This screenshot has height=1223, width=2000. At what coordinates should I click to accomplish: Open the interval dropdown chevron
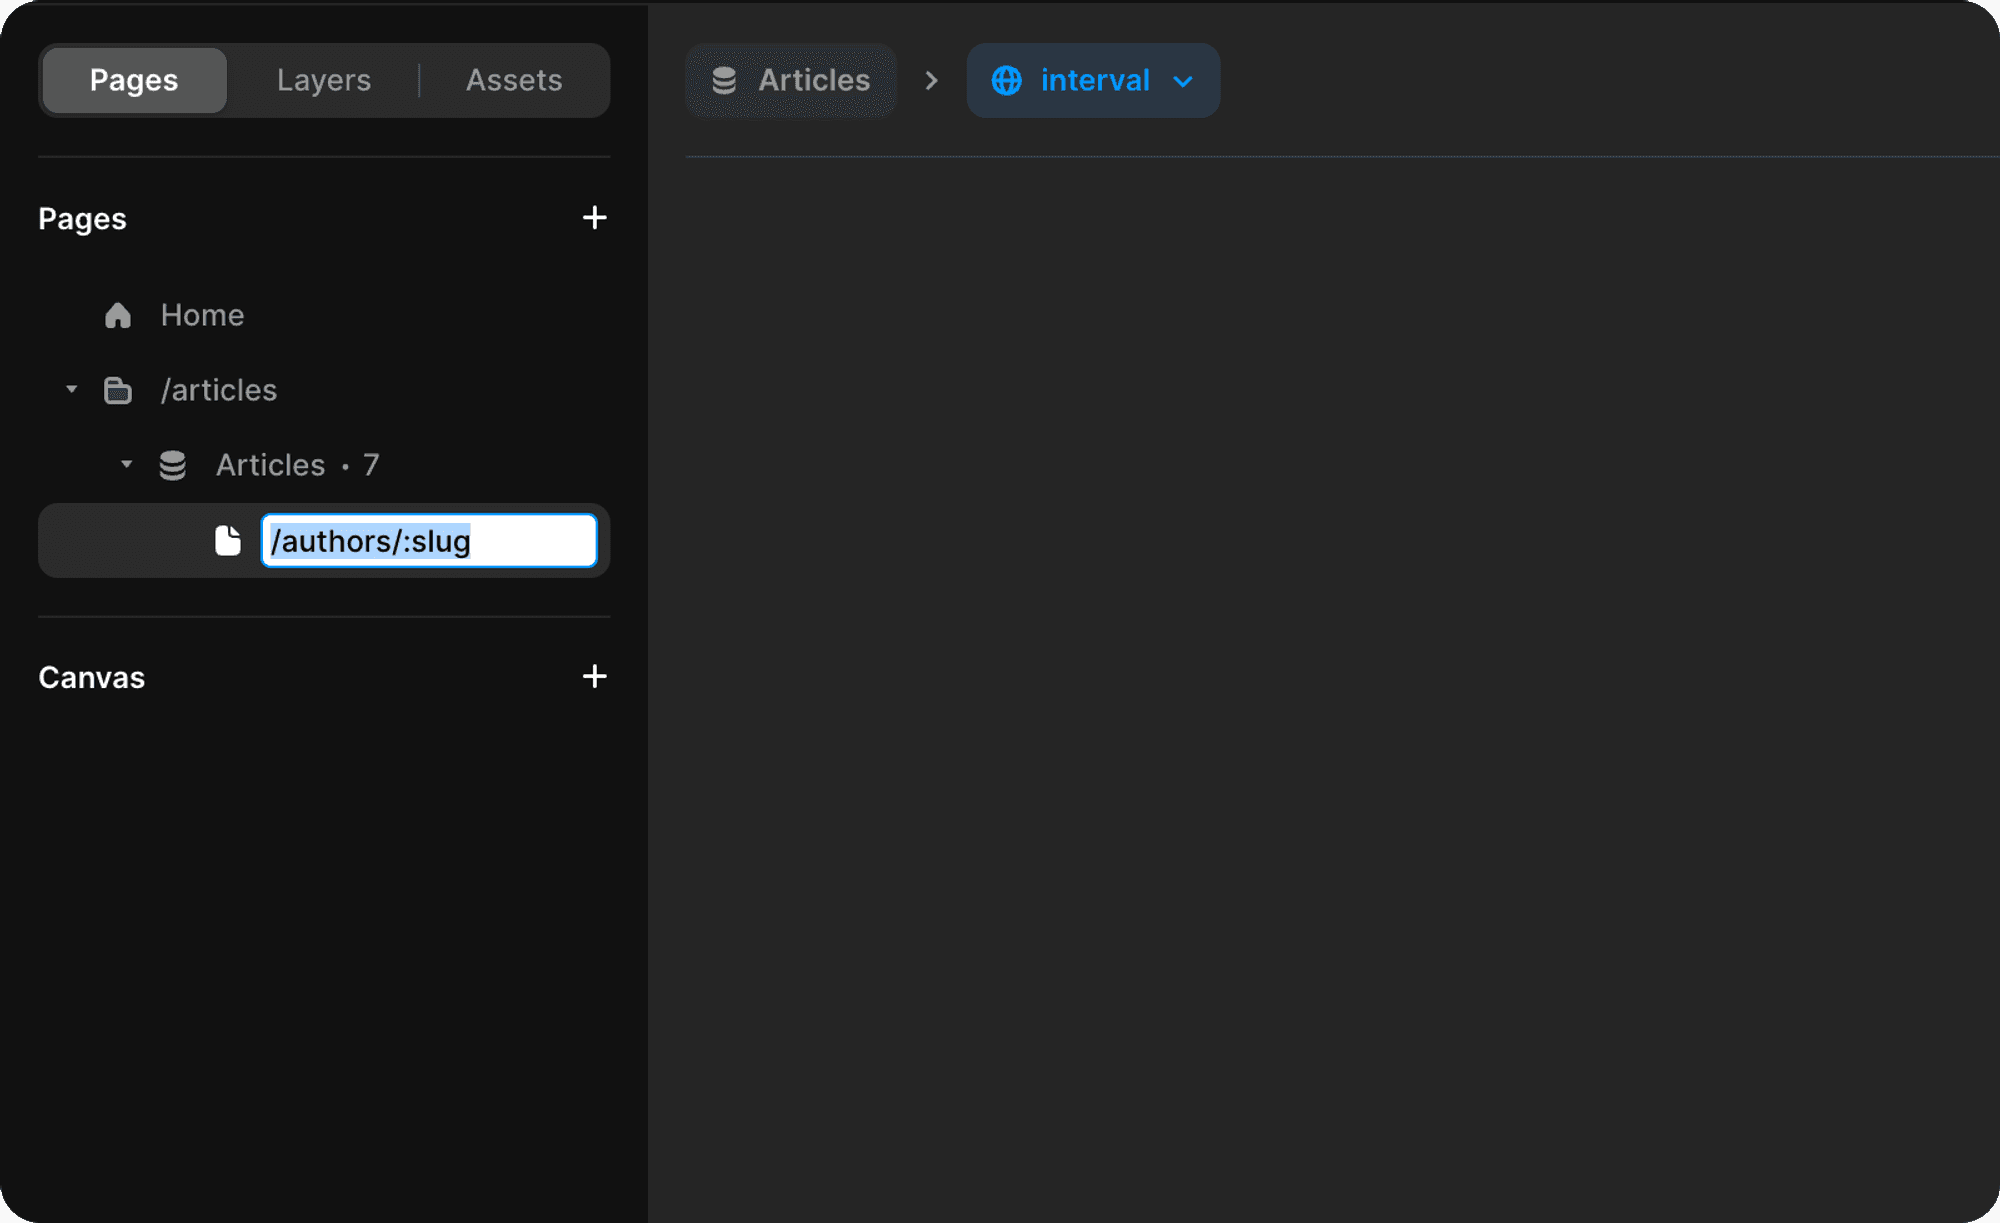(1183, 82)
